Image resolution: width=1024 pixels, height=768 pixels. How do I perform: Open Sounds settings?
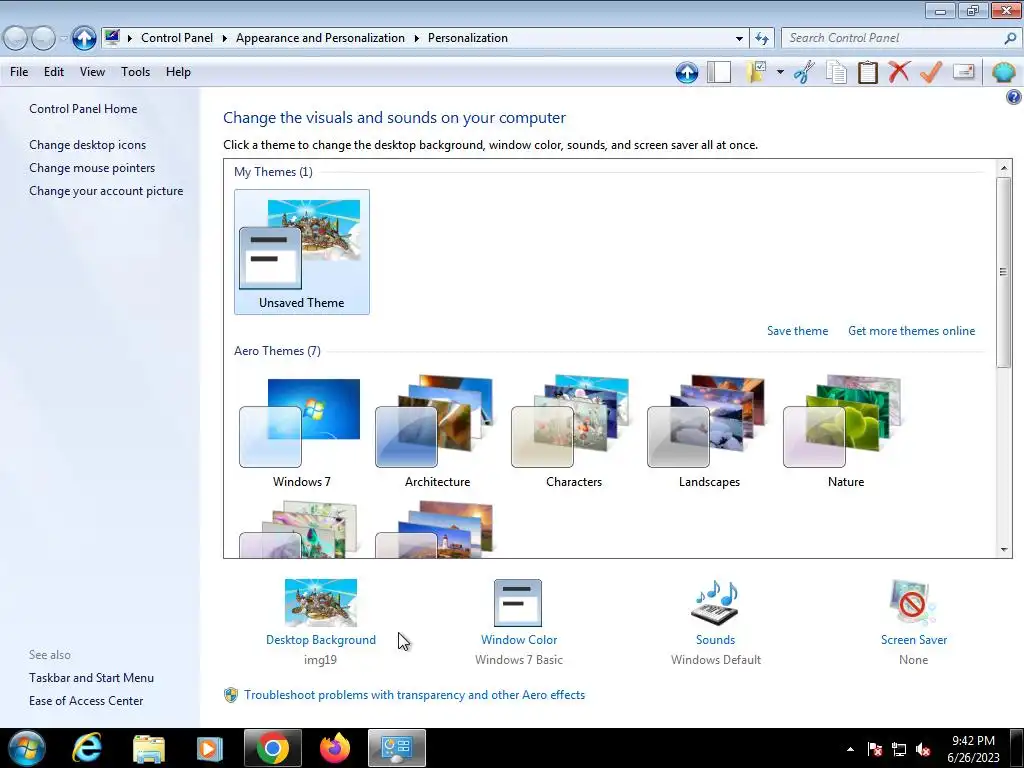(x=715, y=640)
